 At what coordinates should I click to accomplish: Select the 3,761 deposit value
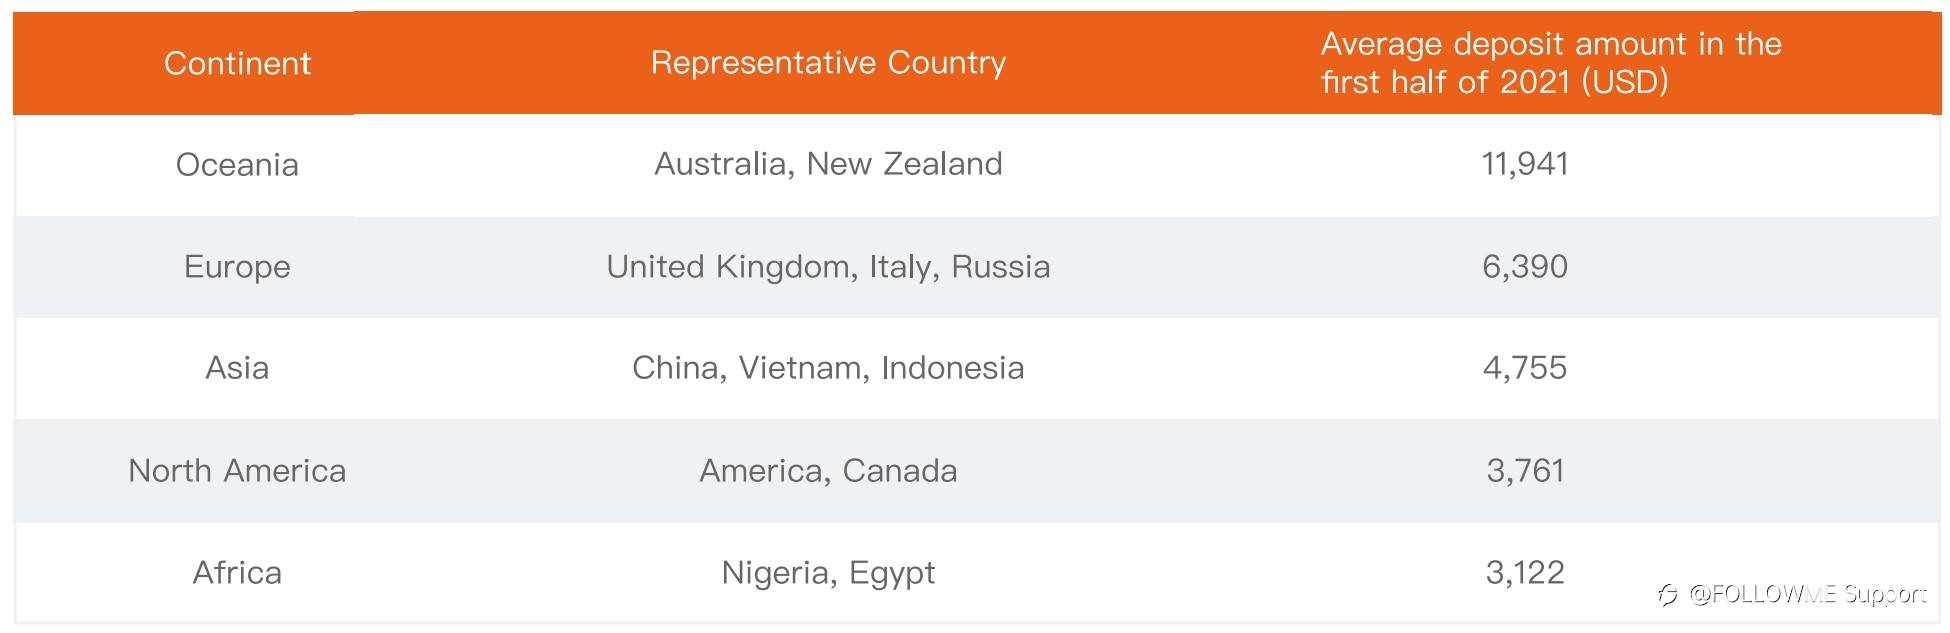[x=1525, y=470]
